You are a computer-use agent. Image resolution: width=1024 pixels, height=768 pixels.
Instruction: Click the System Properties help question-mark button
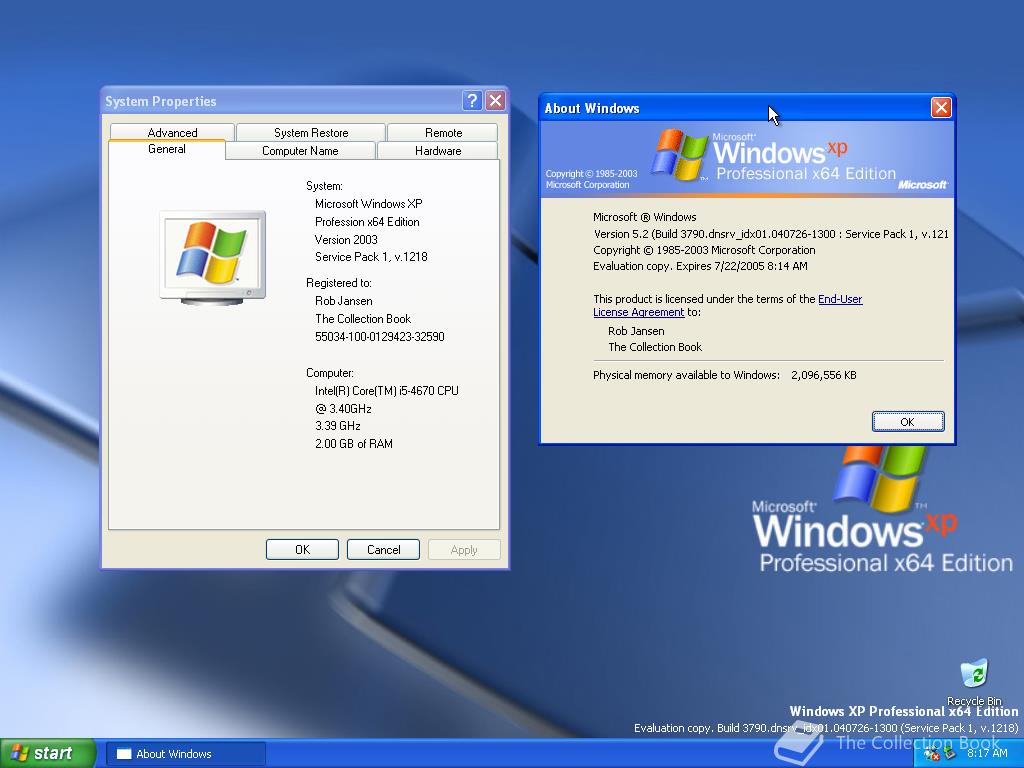coord(472,101)
